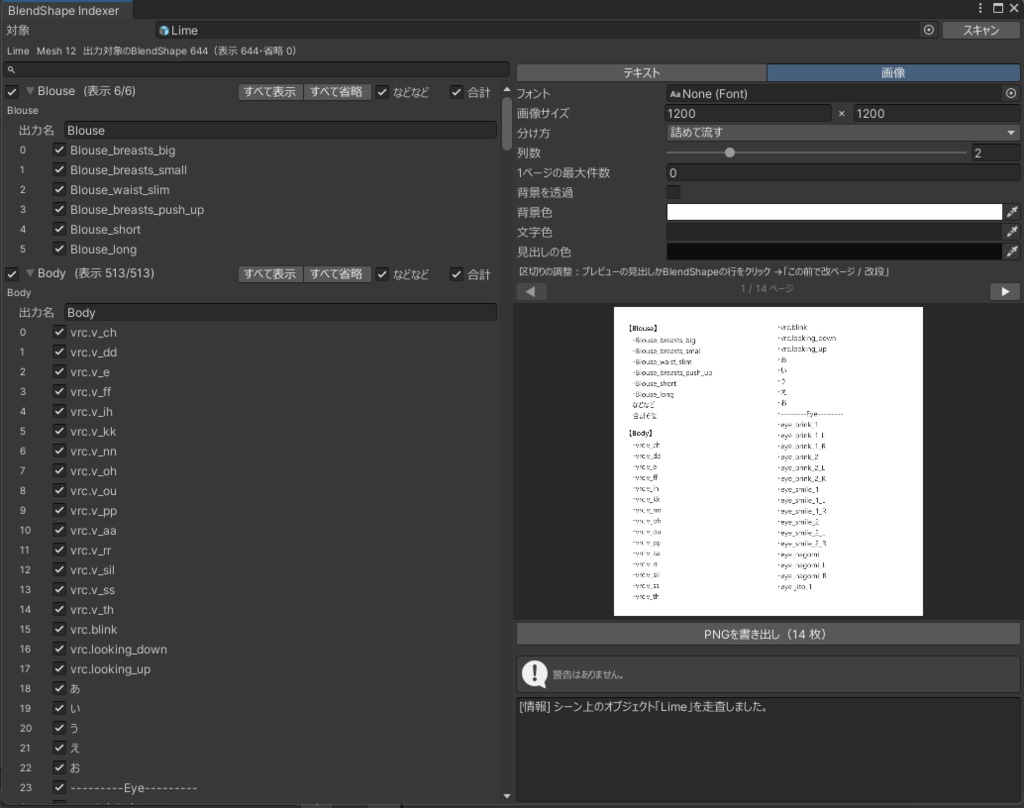Screen dimensions: 1024x808
Task: Uncheck vrc.v_ch blendshape
Action: [59, 332]
